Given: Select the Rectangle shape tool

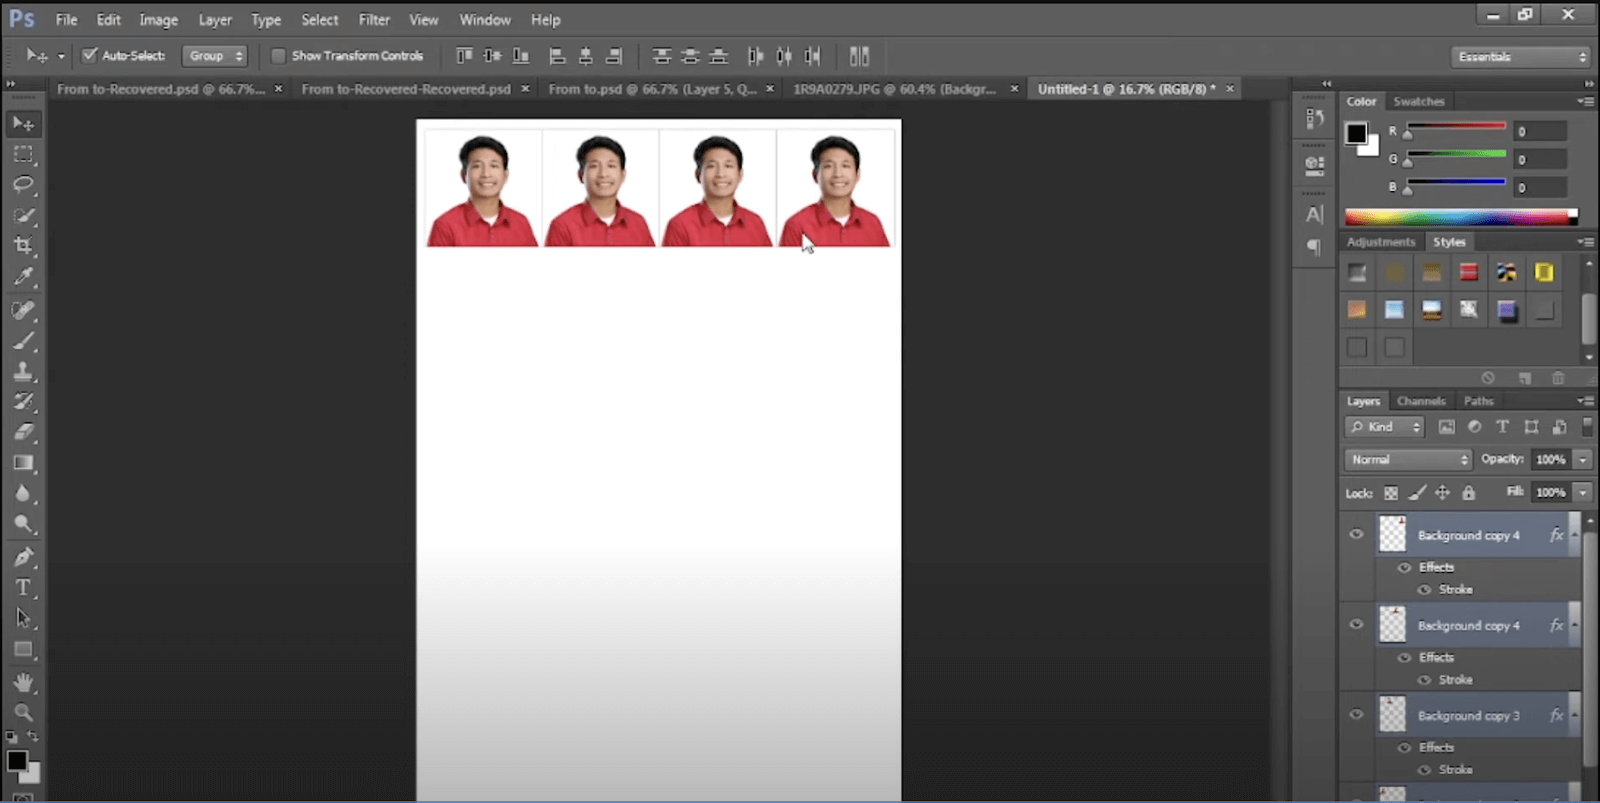Looking at the screenshot, I should (x=23, y=649).
